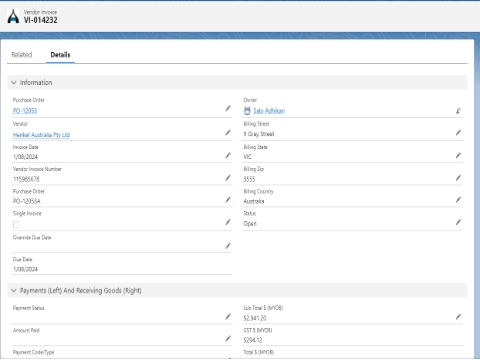Edit the Single Invoice field pencil
Viewport: 480px width, 360px height.
pyautogui.click(x=228, y=222)
